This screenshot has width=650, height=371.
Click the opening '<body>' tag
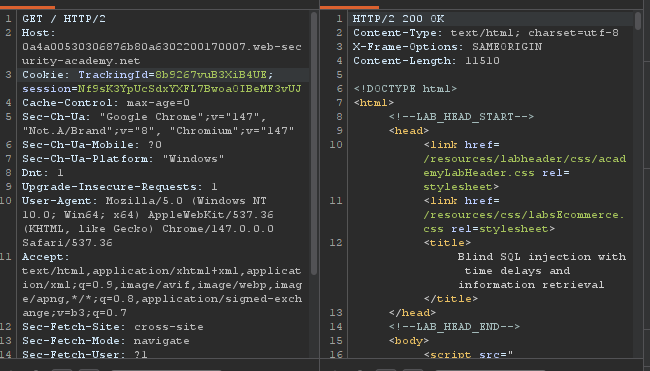409,341
